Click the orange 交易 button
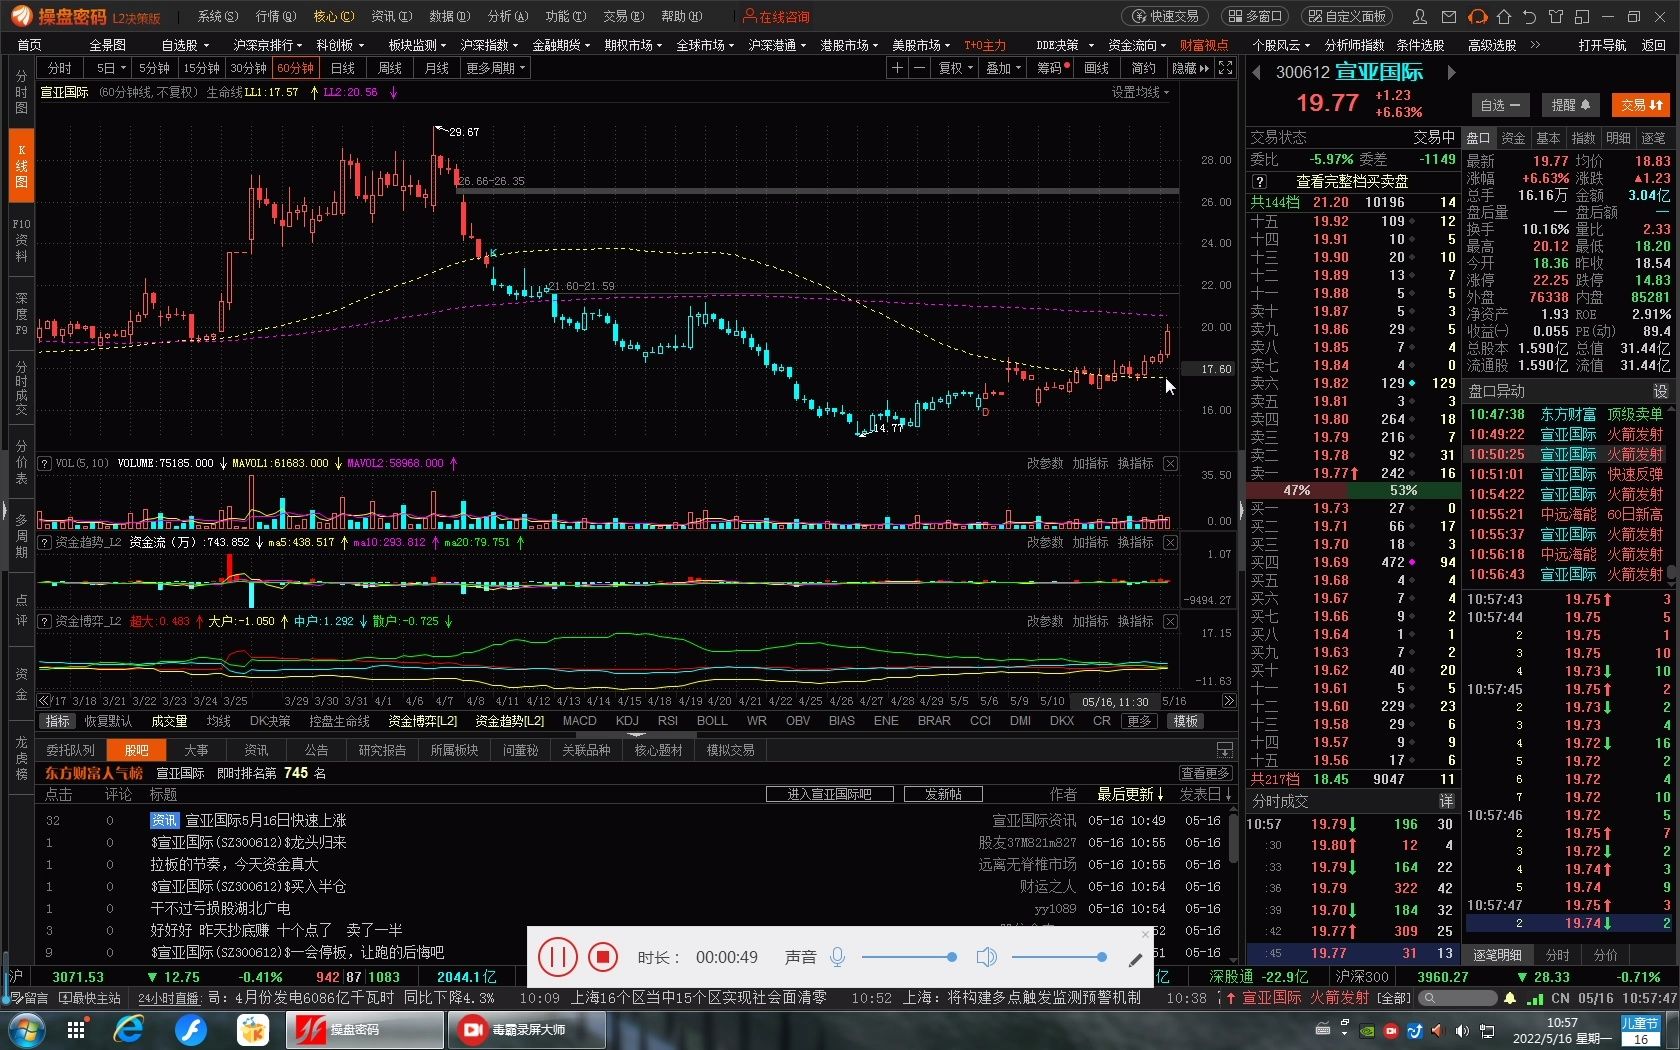Screen dimensions: 1680x1050 [1642, 105]
